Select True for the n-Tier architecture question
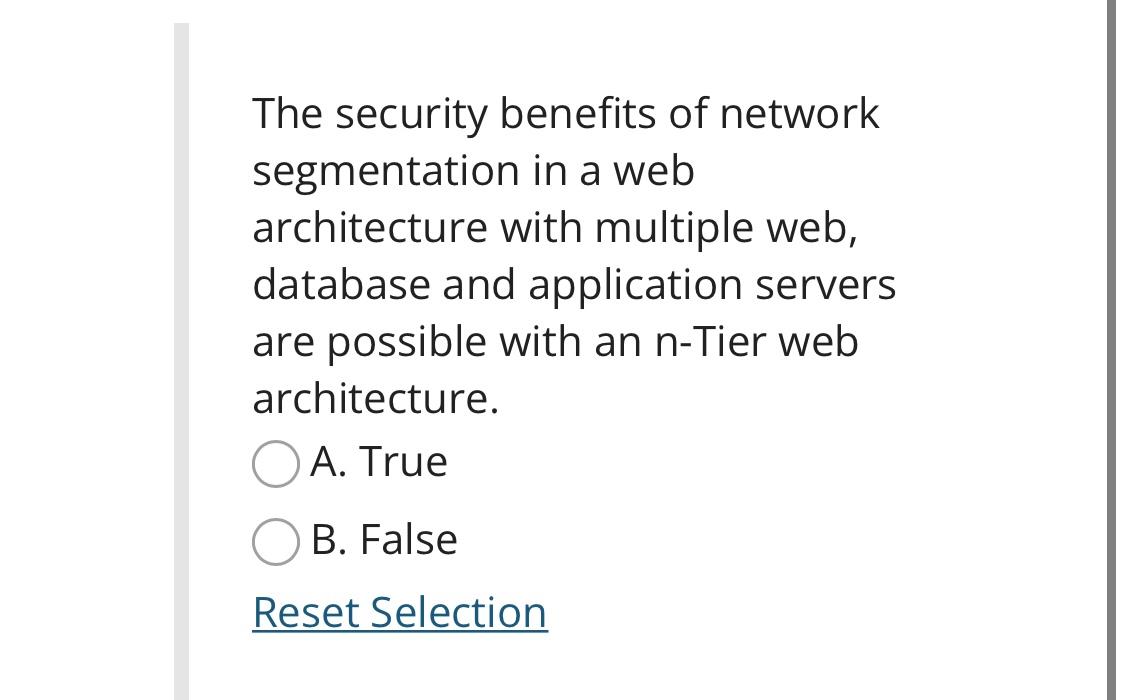This screenshot has height=700, width=1125. (275, 463)
